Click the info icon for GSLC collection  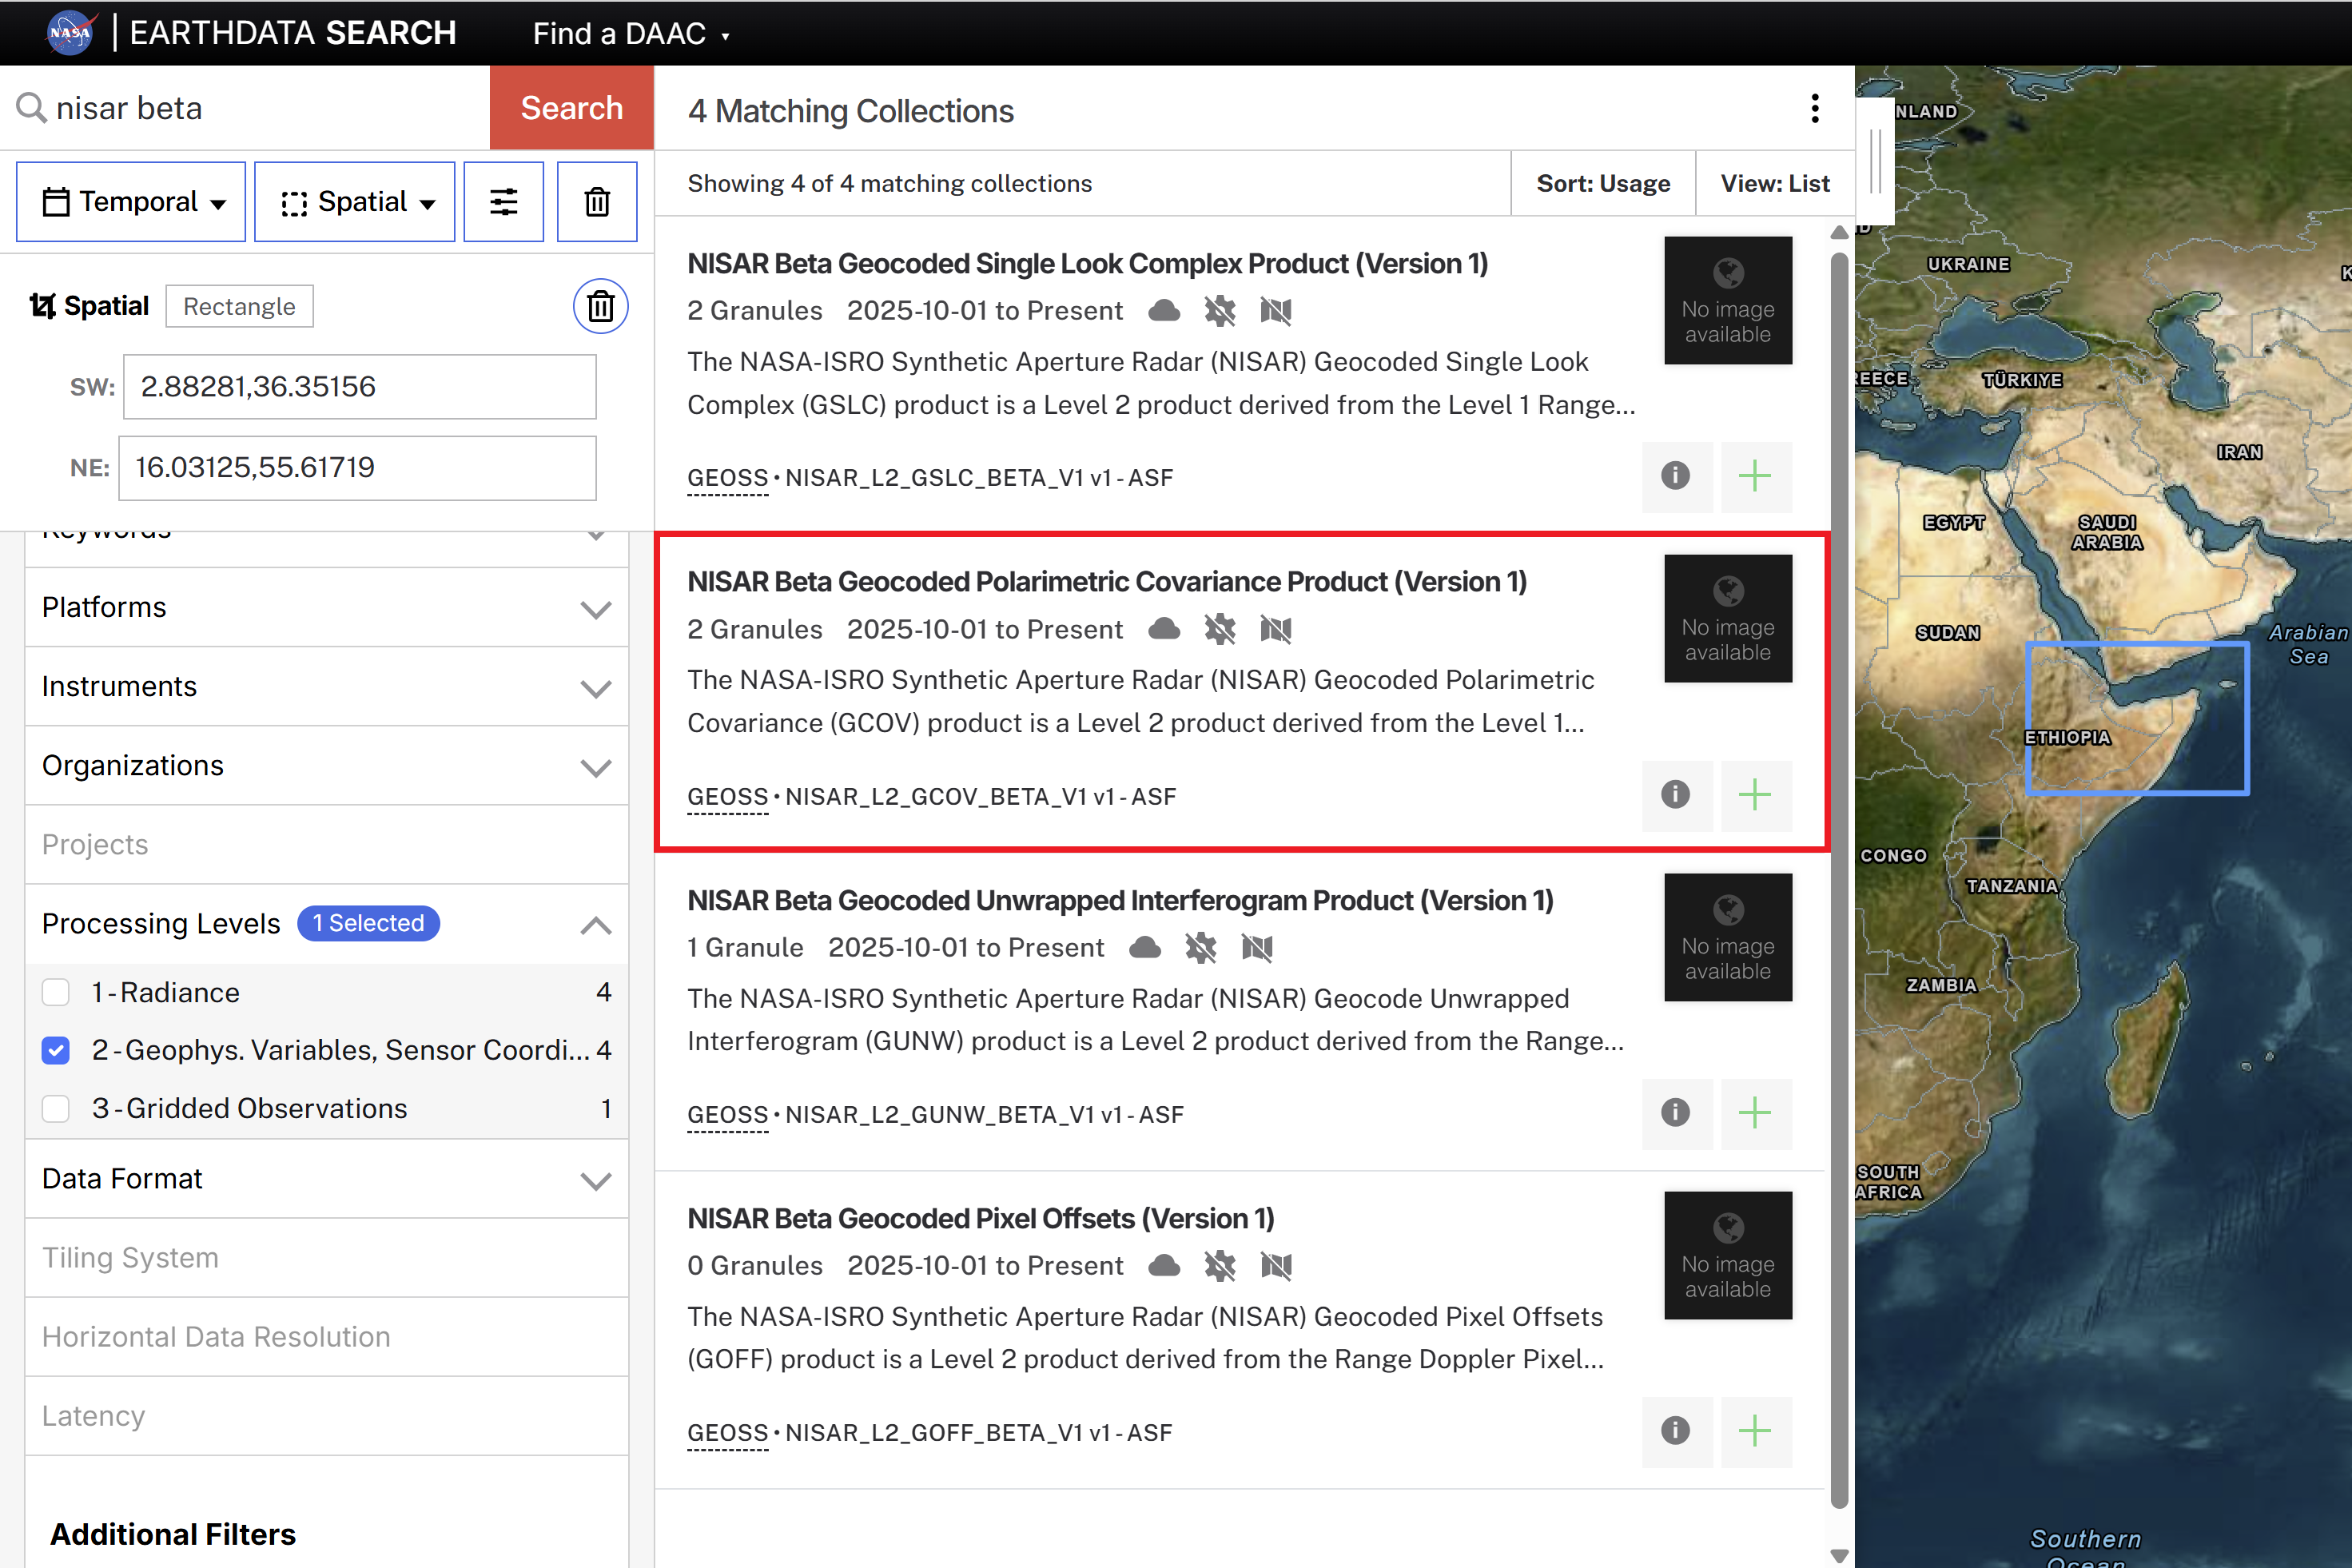[x=1677, y=477]
